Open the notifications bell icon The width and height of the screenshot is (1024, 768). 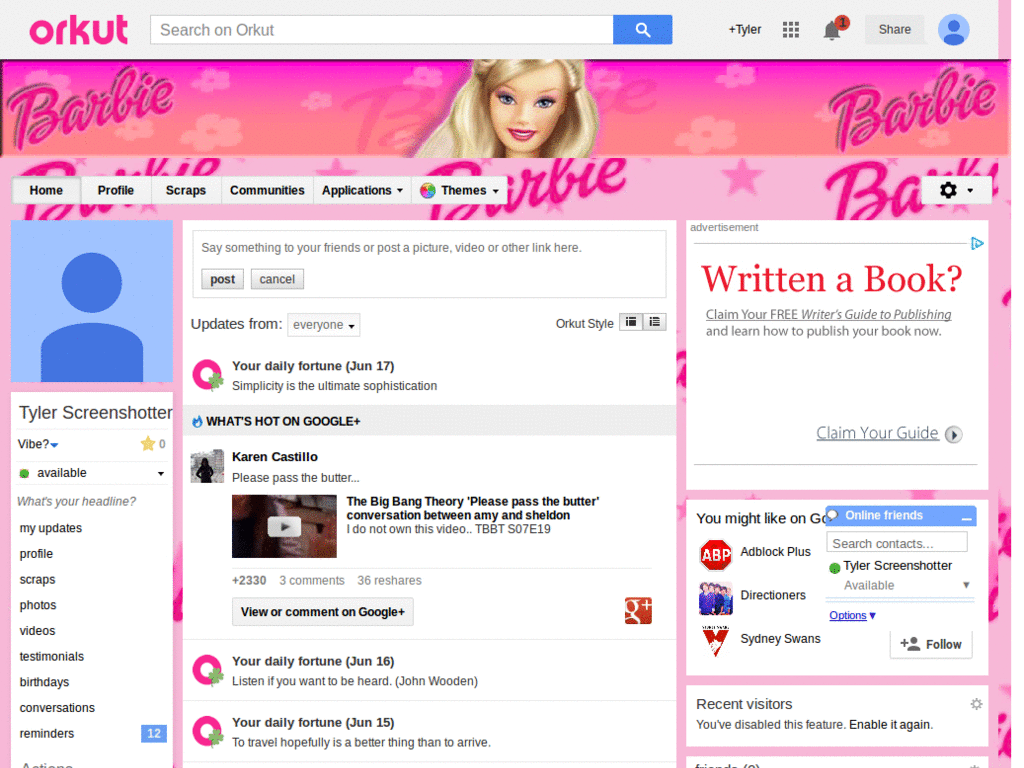pos(831,30)
